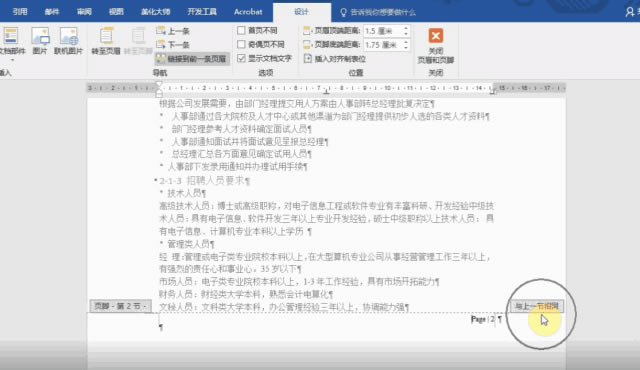The height and width of the screenshot is (370, 640).
Task: Decrease footer distance with down spinner
Action: click(406, 48)
